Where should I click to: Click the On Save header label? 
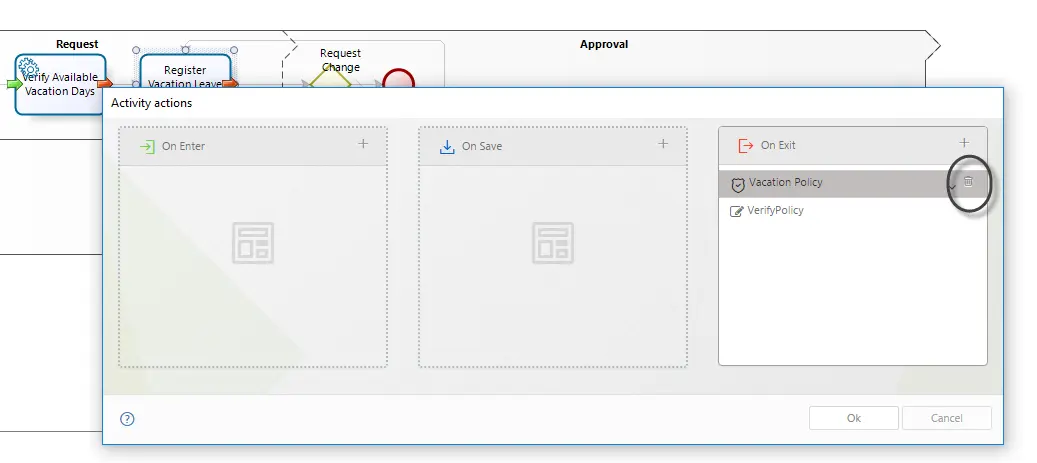click(x=481, y=146)
